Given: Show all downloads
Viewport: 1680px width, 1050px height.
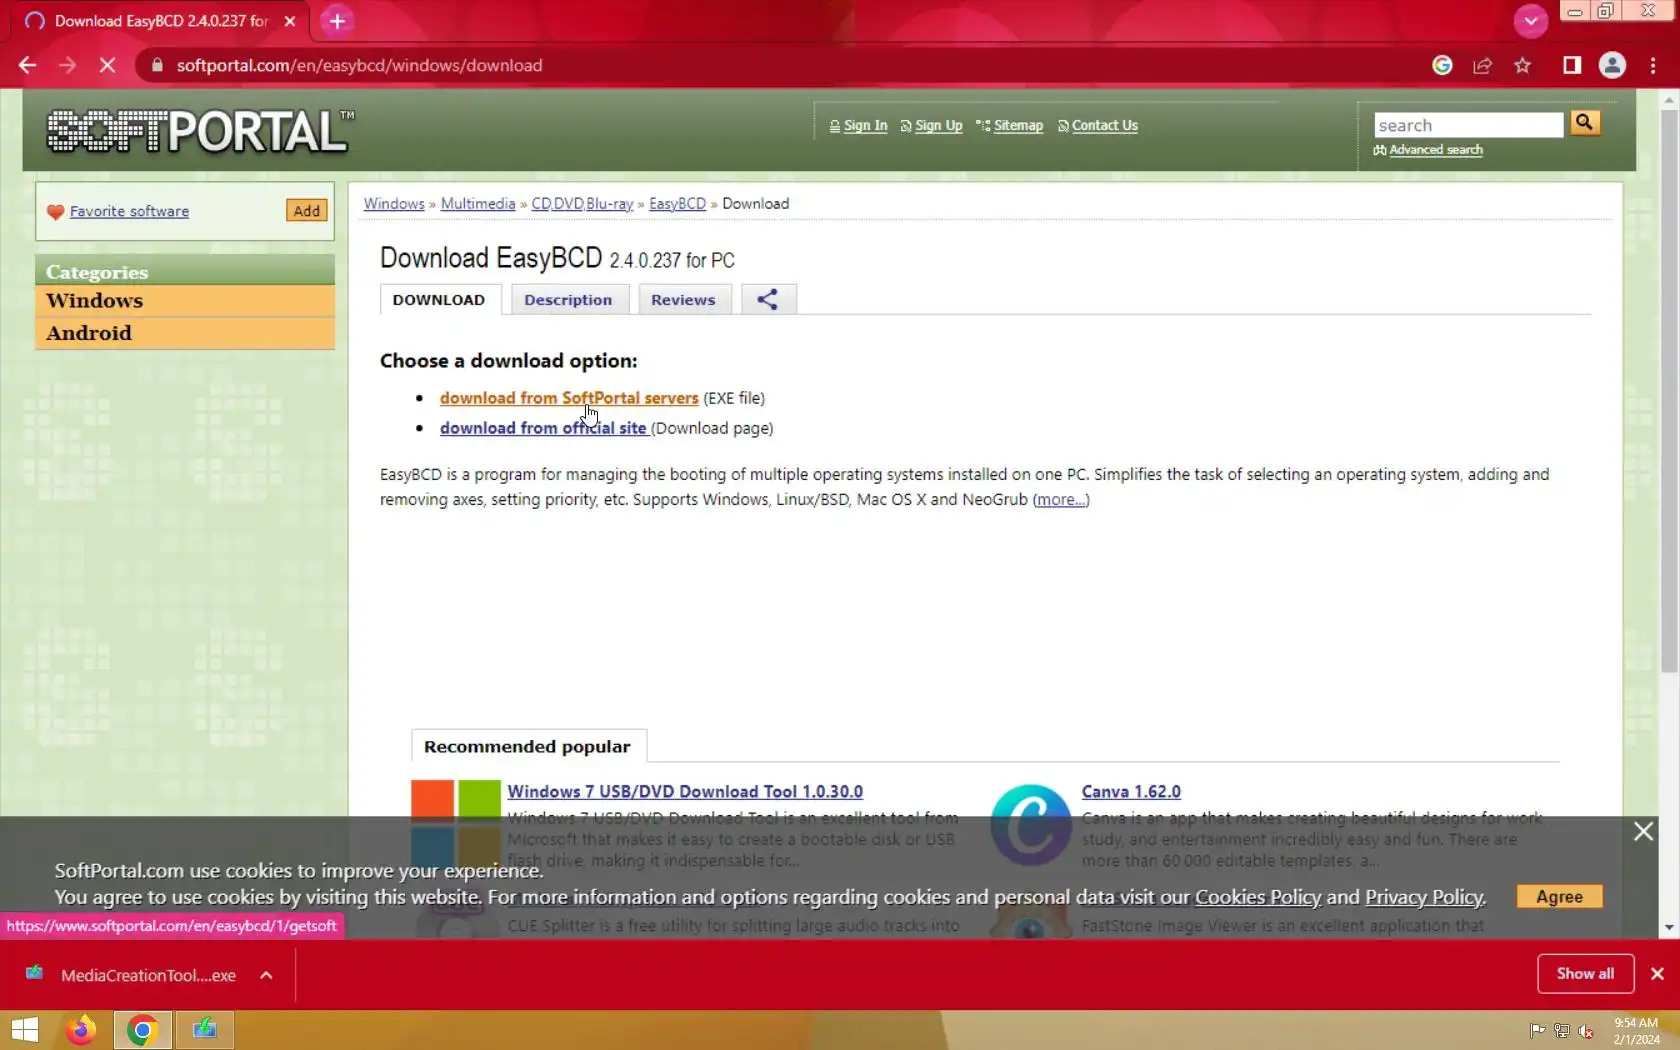Looking at the screenshot, I should pyautogui.click(x=1585, y=974).
